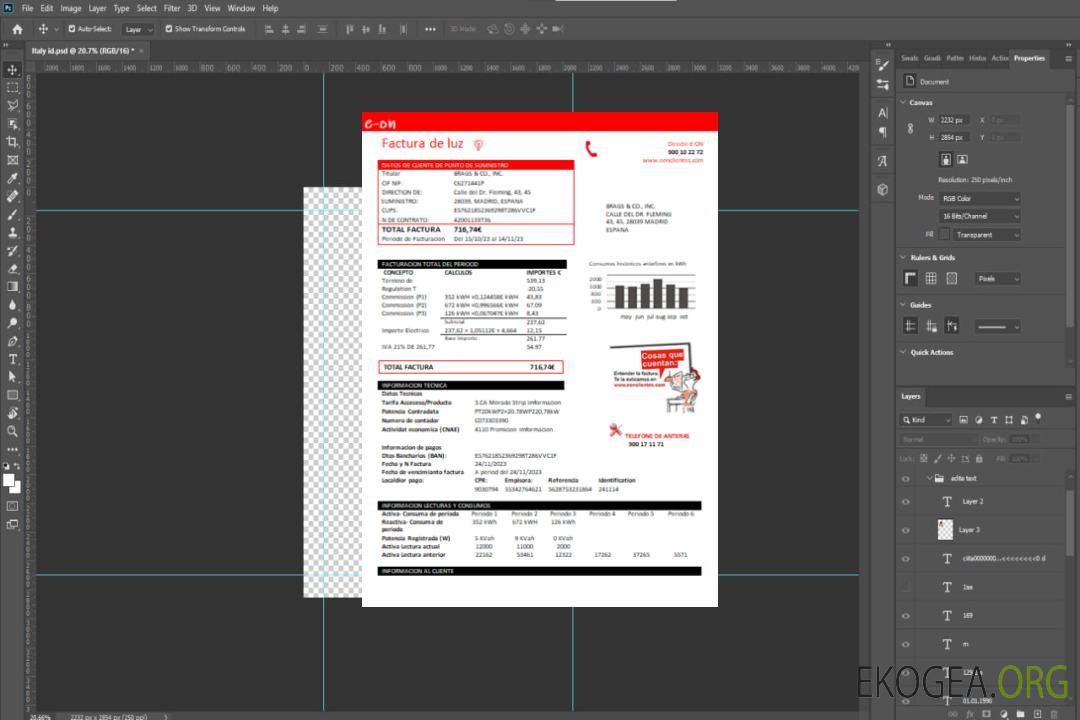
Task: Select the Crop tool
Action: 13,142
